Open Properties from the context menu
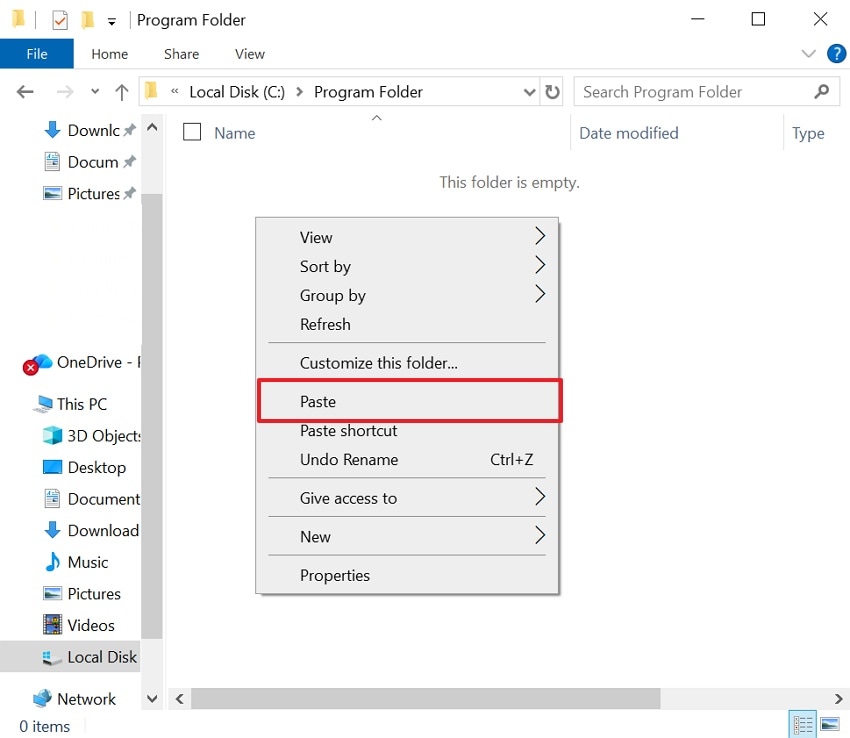The height and width of the screenshot is (738, 850). click(335, 575)
